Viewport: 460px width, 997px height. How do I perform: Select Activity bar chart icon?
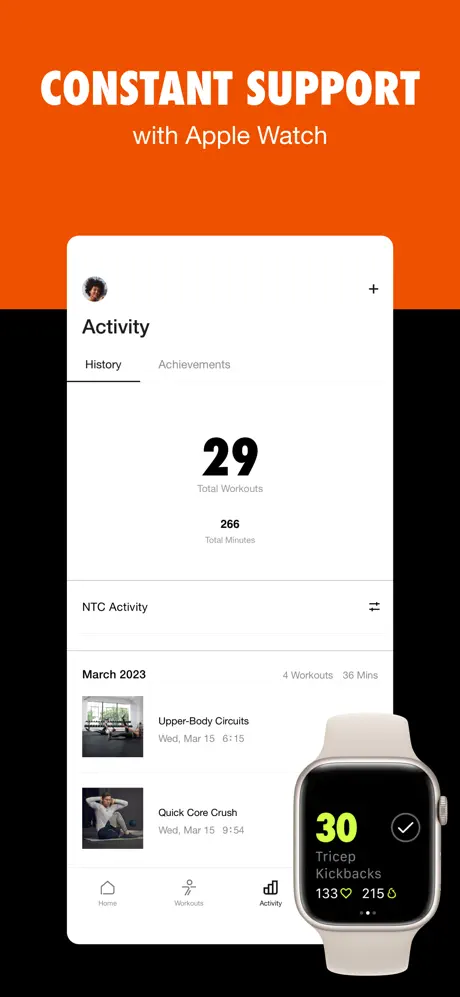pos(270,888)
